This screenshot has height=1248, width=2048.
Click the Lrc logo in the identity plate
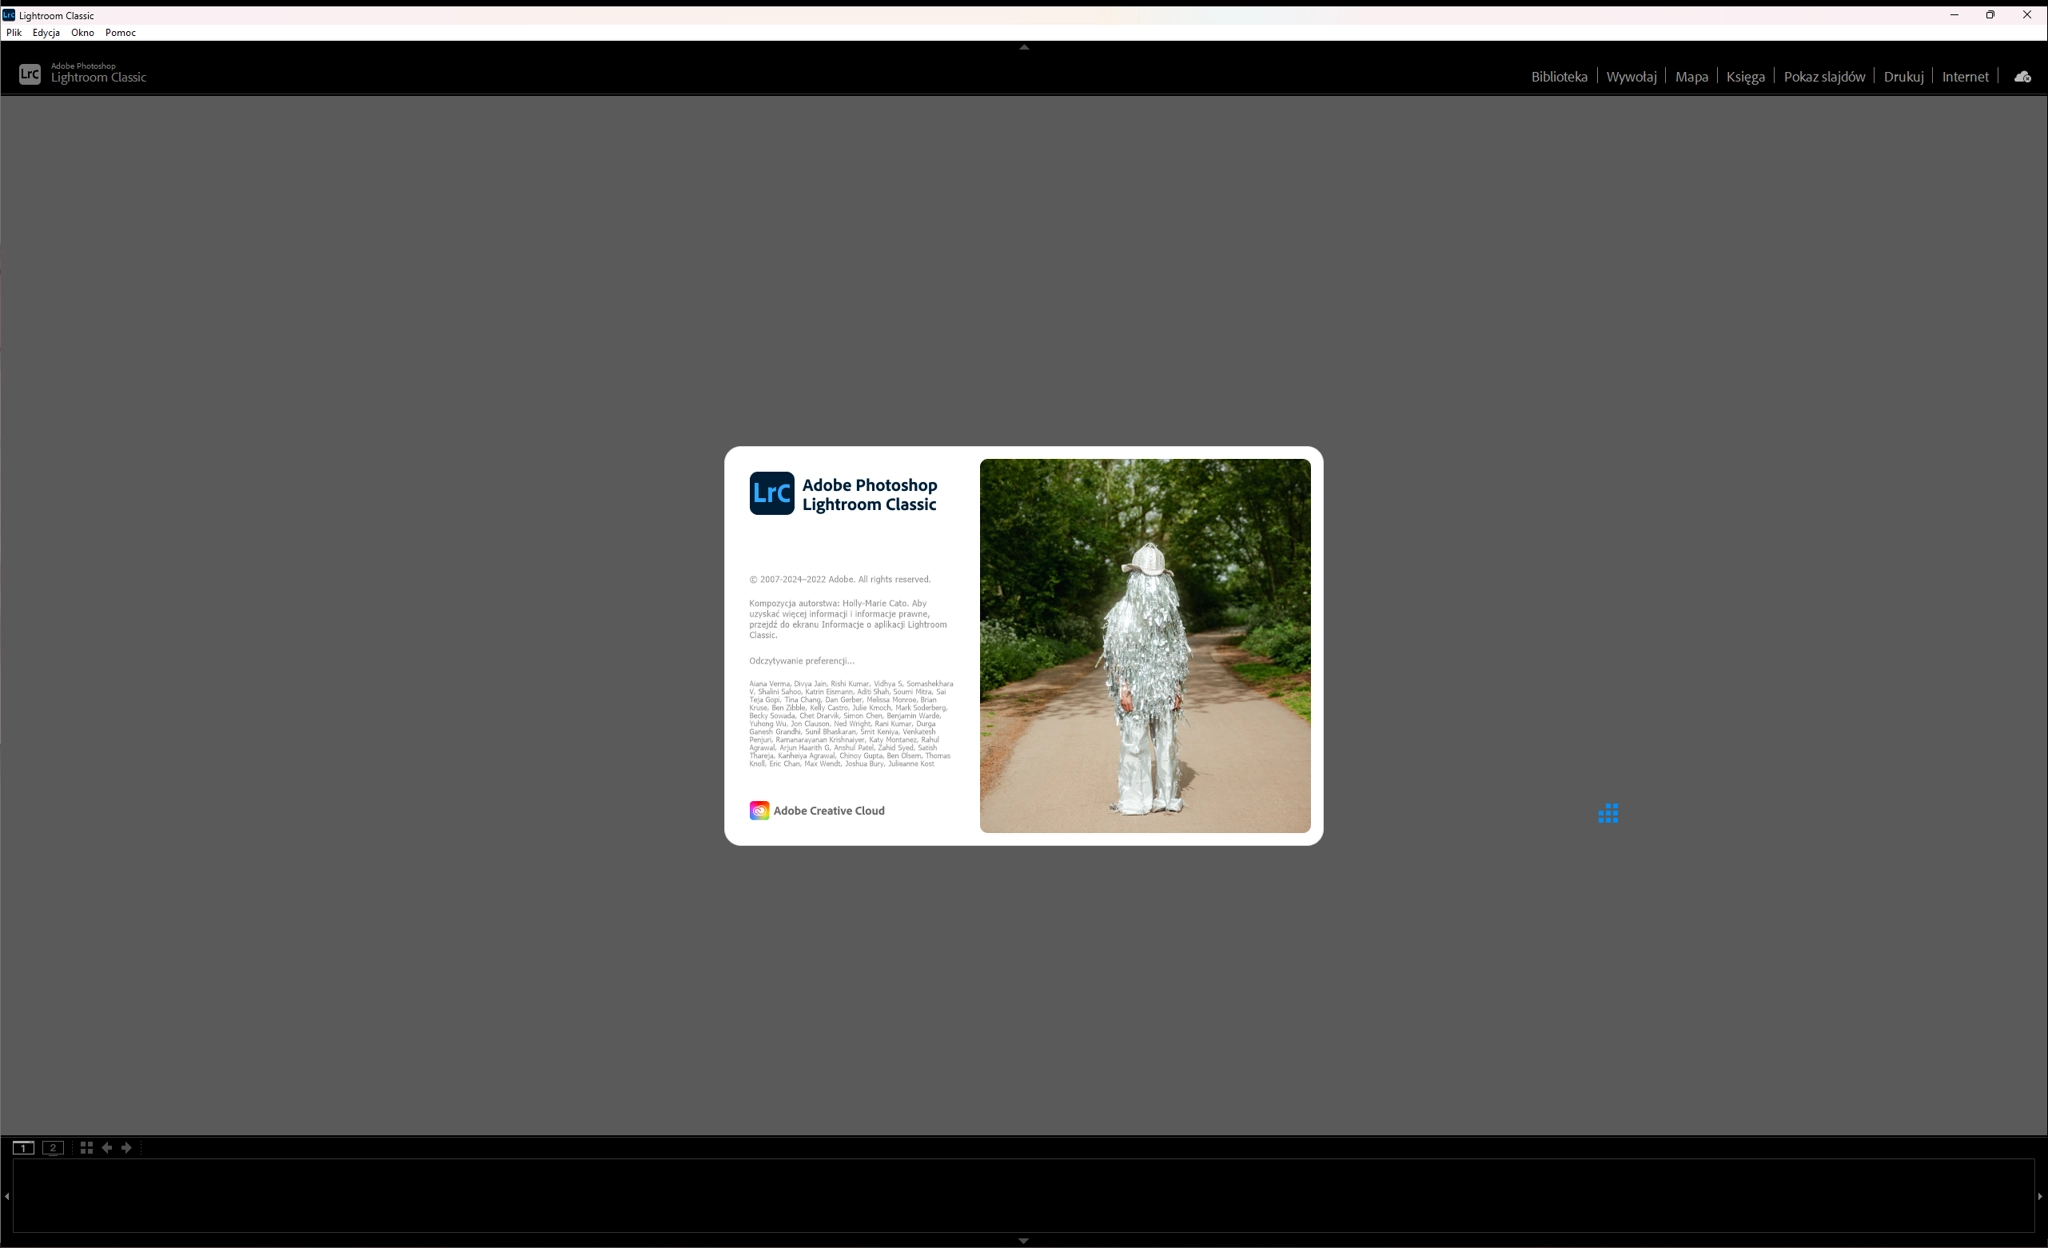click(30, 74)
